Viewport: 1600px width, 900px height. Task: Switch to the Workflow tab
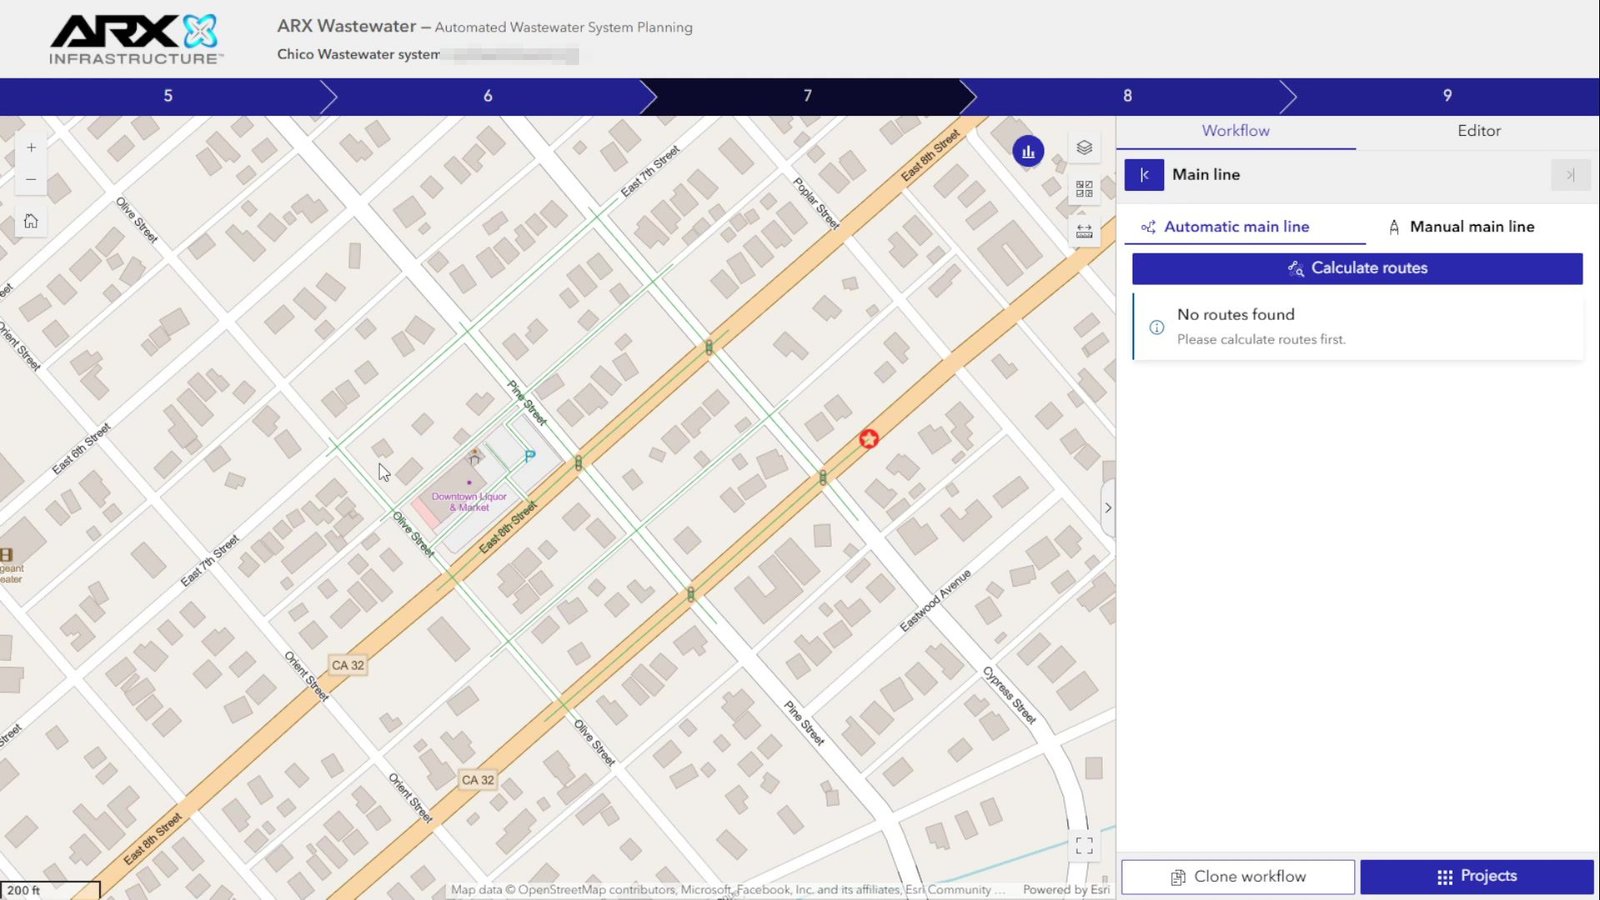[1236, 131]
